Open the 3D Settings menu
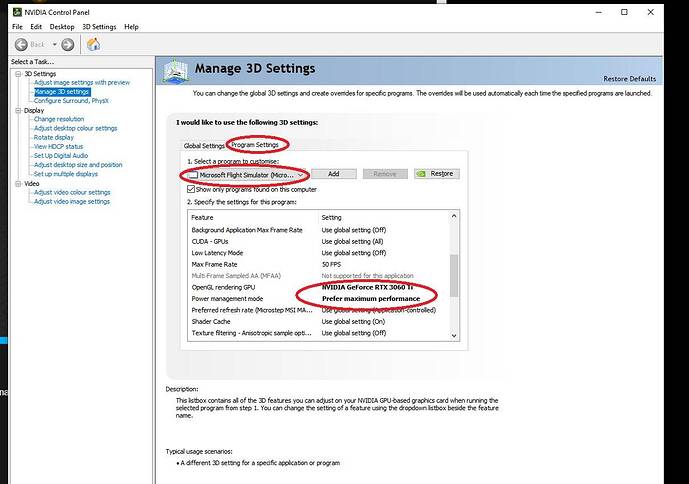Viewport: 689px width, 484px height. pos(99,27)
